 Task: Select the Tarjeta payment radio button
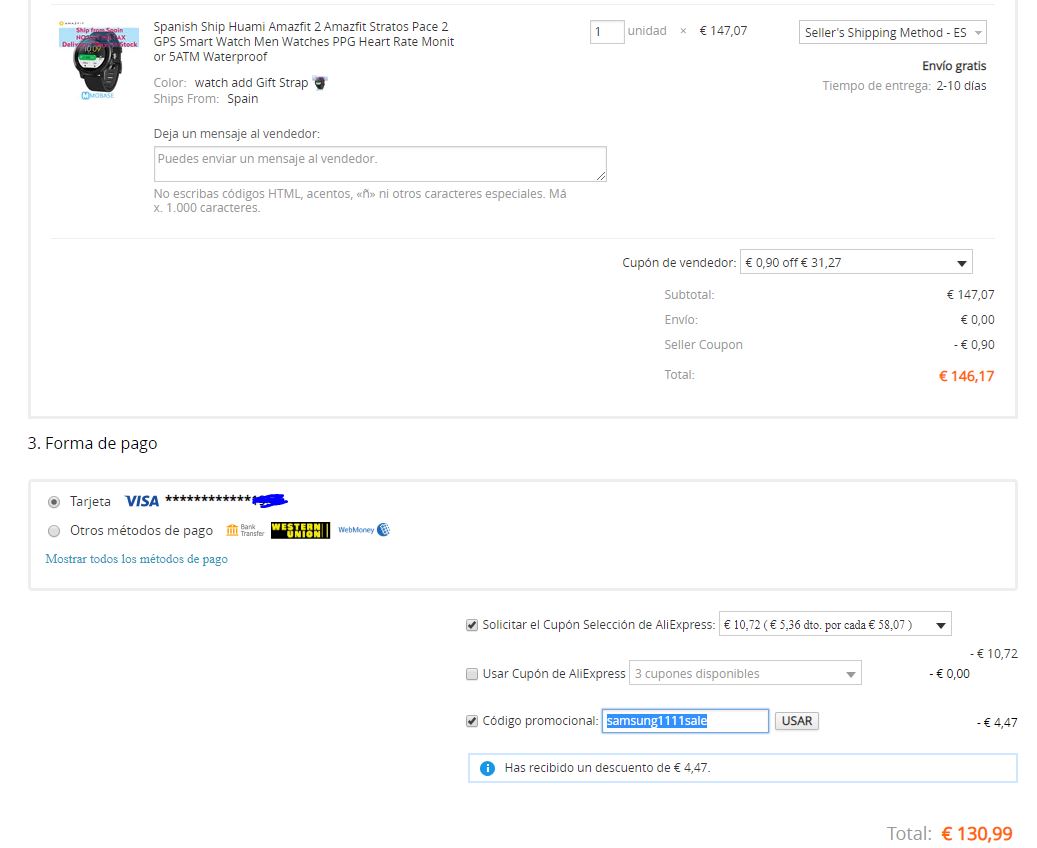coord(54,502)
